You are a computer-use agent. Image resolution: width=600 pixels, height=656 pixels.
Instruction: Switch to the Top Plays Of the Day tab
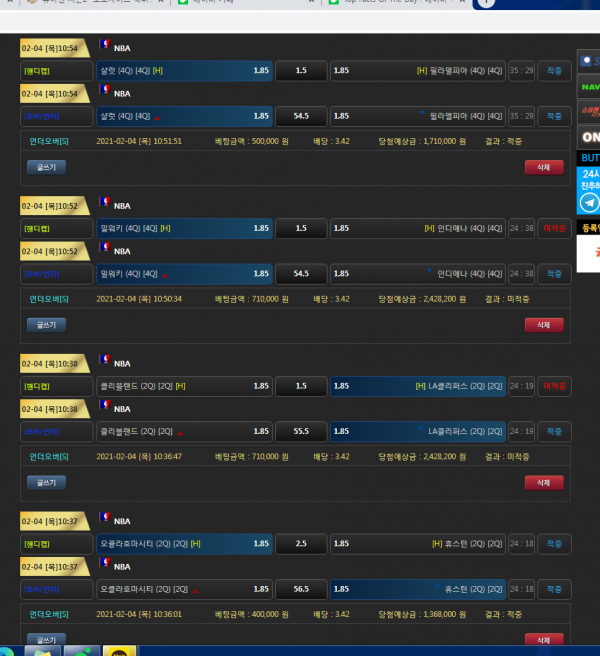coord(390,4)
